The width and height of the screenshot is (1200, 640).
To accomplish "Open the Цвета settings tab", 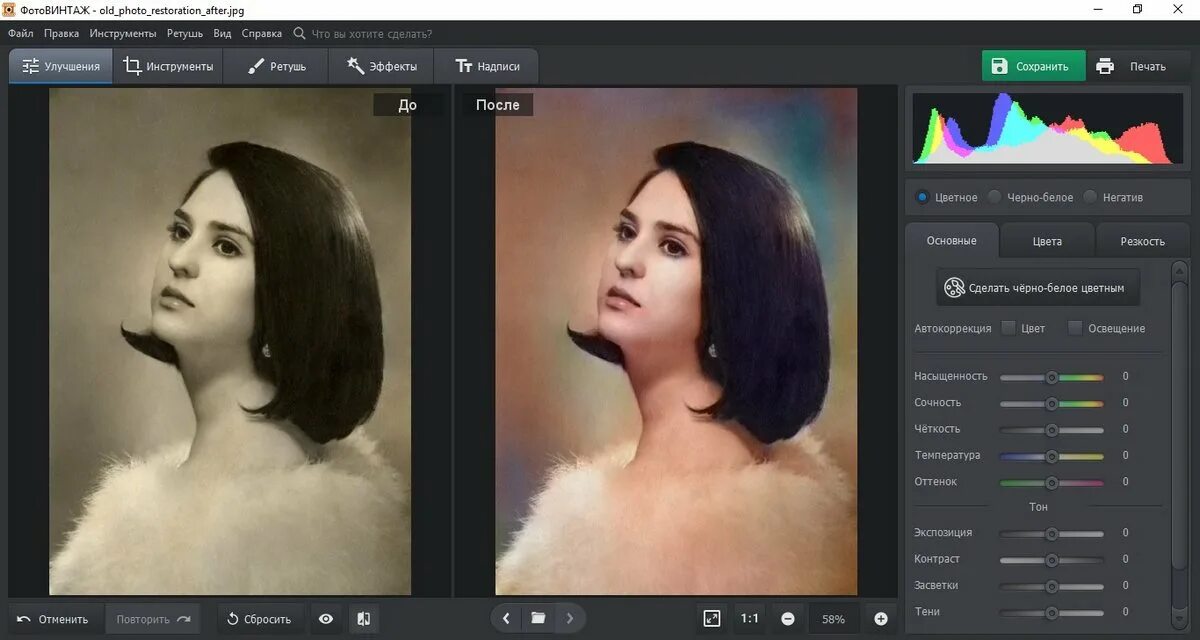I will click(x=1047, y=241).
